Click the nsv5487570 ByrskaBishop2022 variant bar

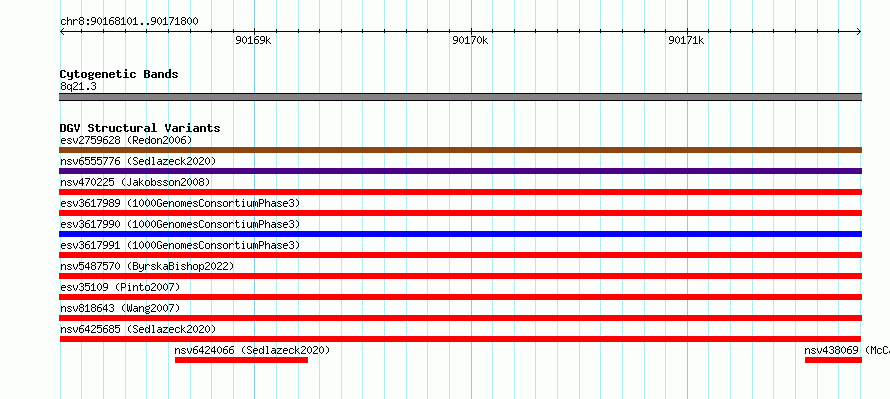click(x=460, y=276)
